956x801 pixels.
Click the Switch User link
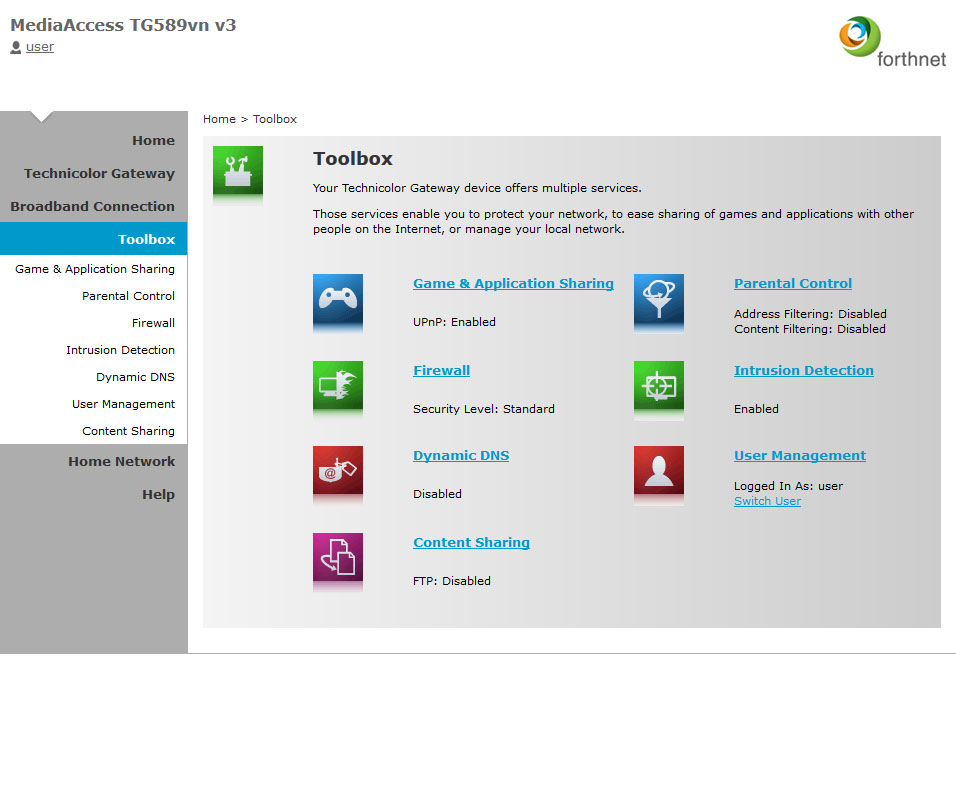[x=767, y=501]
